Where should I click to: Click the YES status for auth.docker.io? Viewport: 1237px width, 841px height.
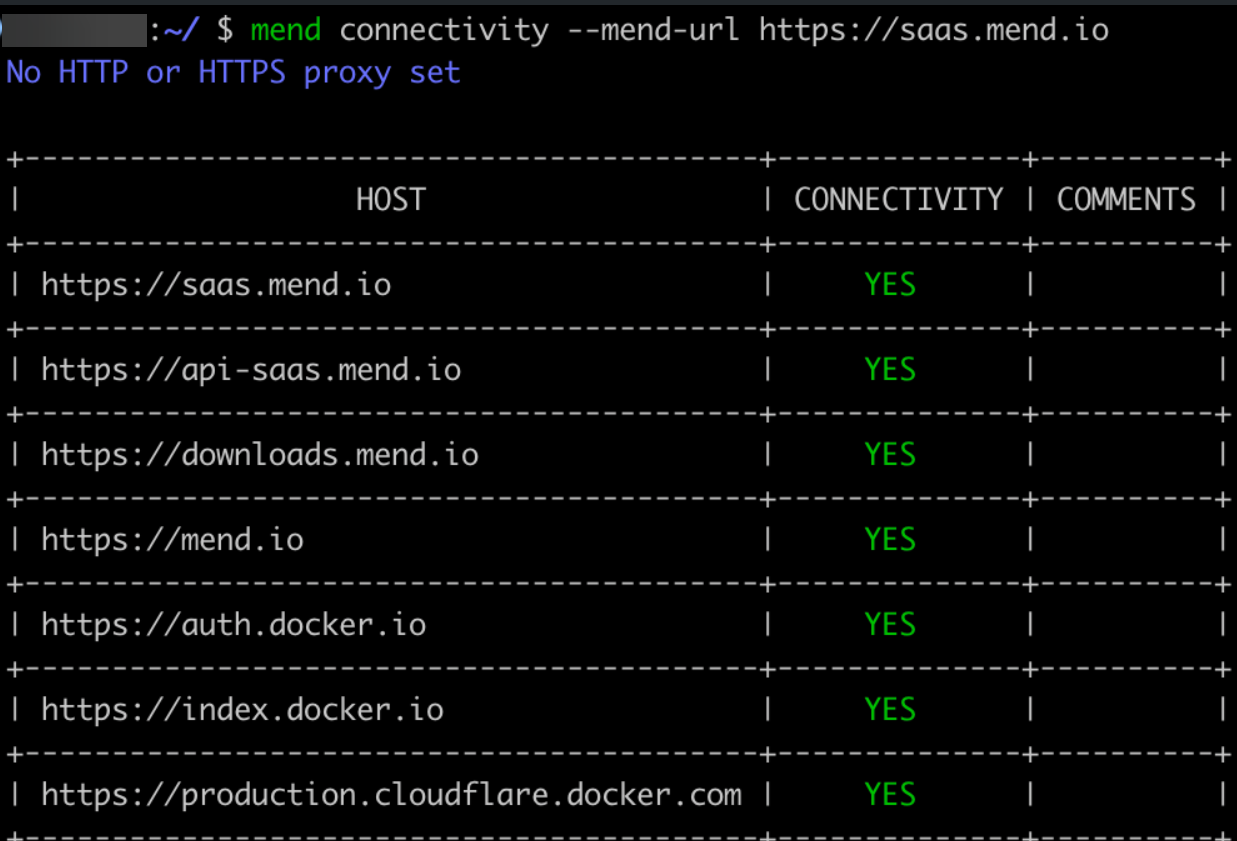point(890,625)
